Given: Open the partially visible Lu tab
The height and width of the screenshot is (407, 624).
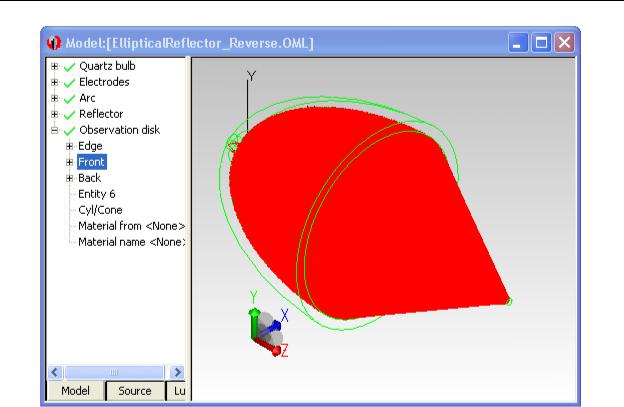Looking at the screenshot, I should click(176, 391).
